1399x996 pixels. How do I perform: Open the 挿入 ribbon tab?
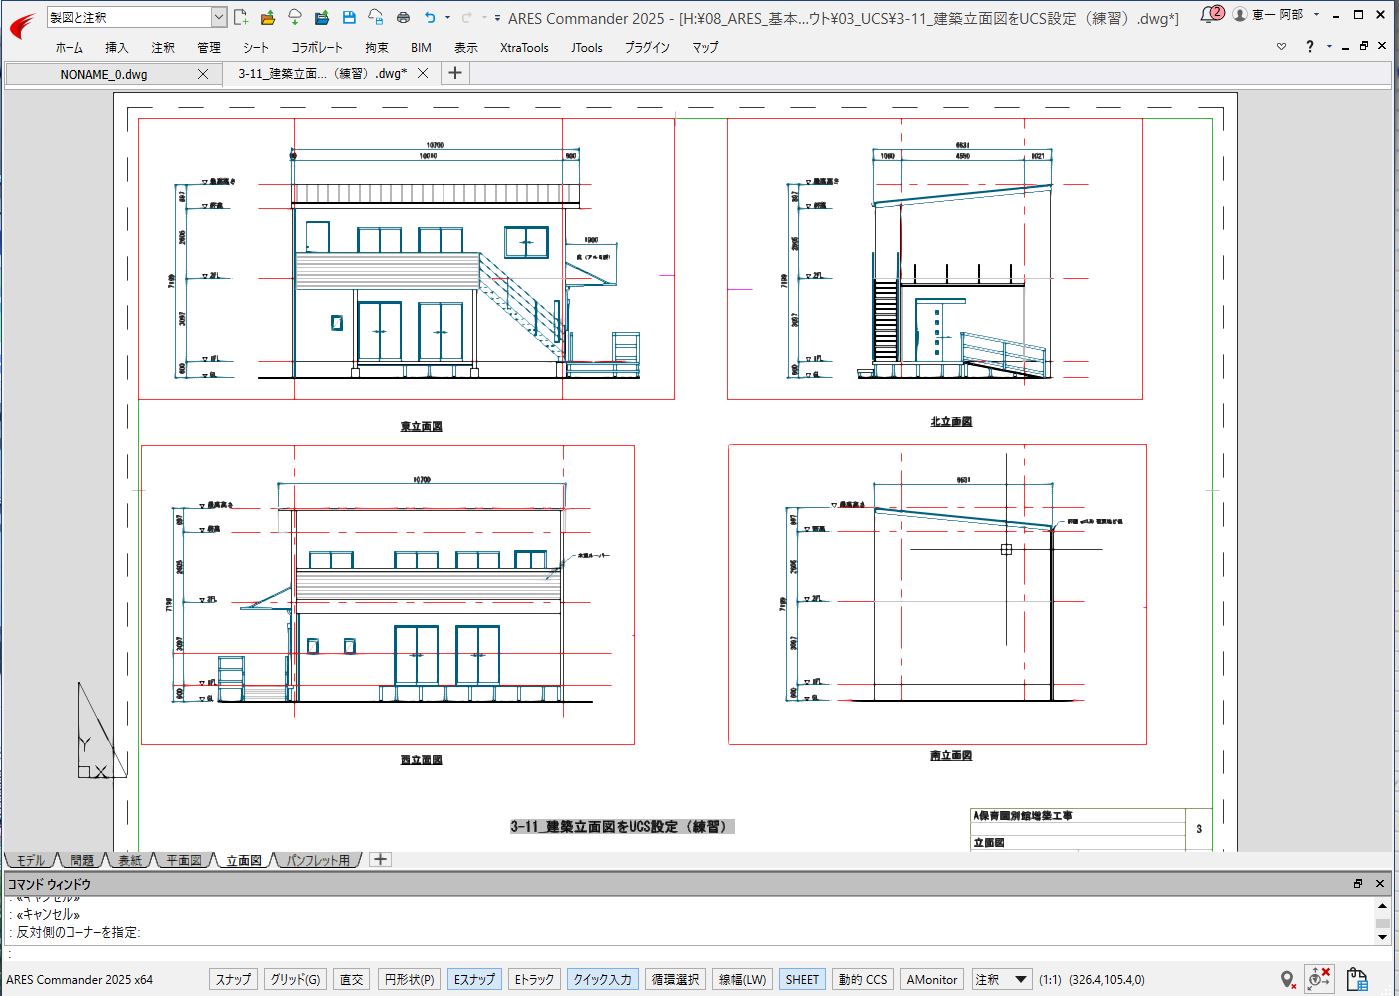[117, 47]
